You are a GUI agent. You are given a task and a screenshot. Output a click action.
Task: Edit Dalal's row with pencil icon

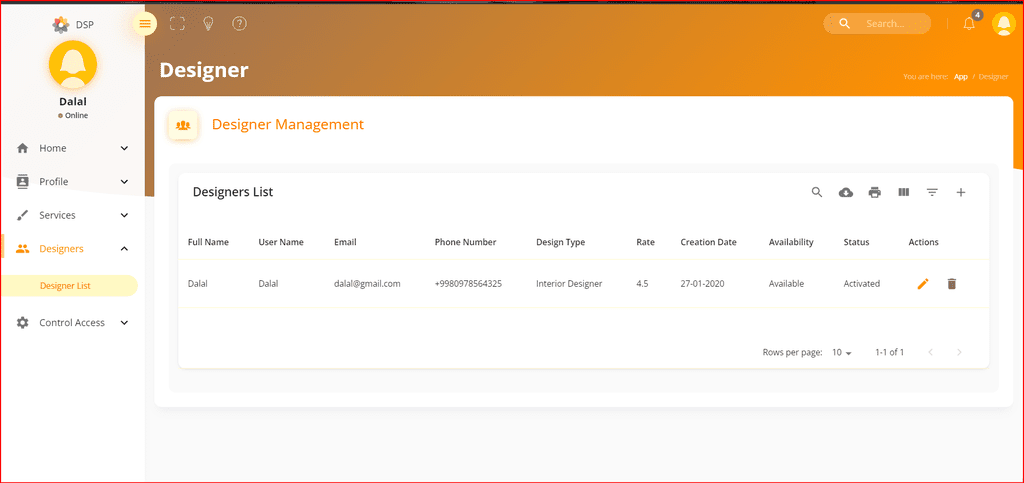[923, 284]
